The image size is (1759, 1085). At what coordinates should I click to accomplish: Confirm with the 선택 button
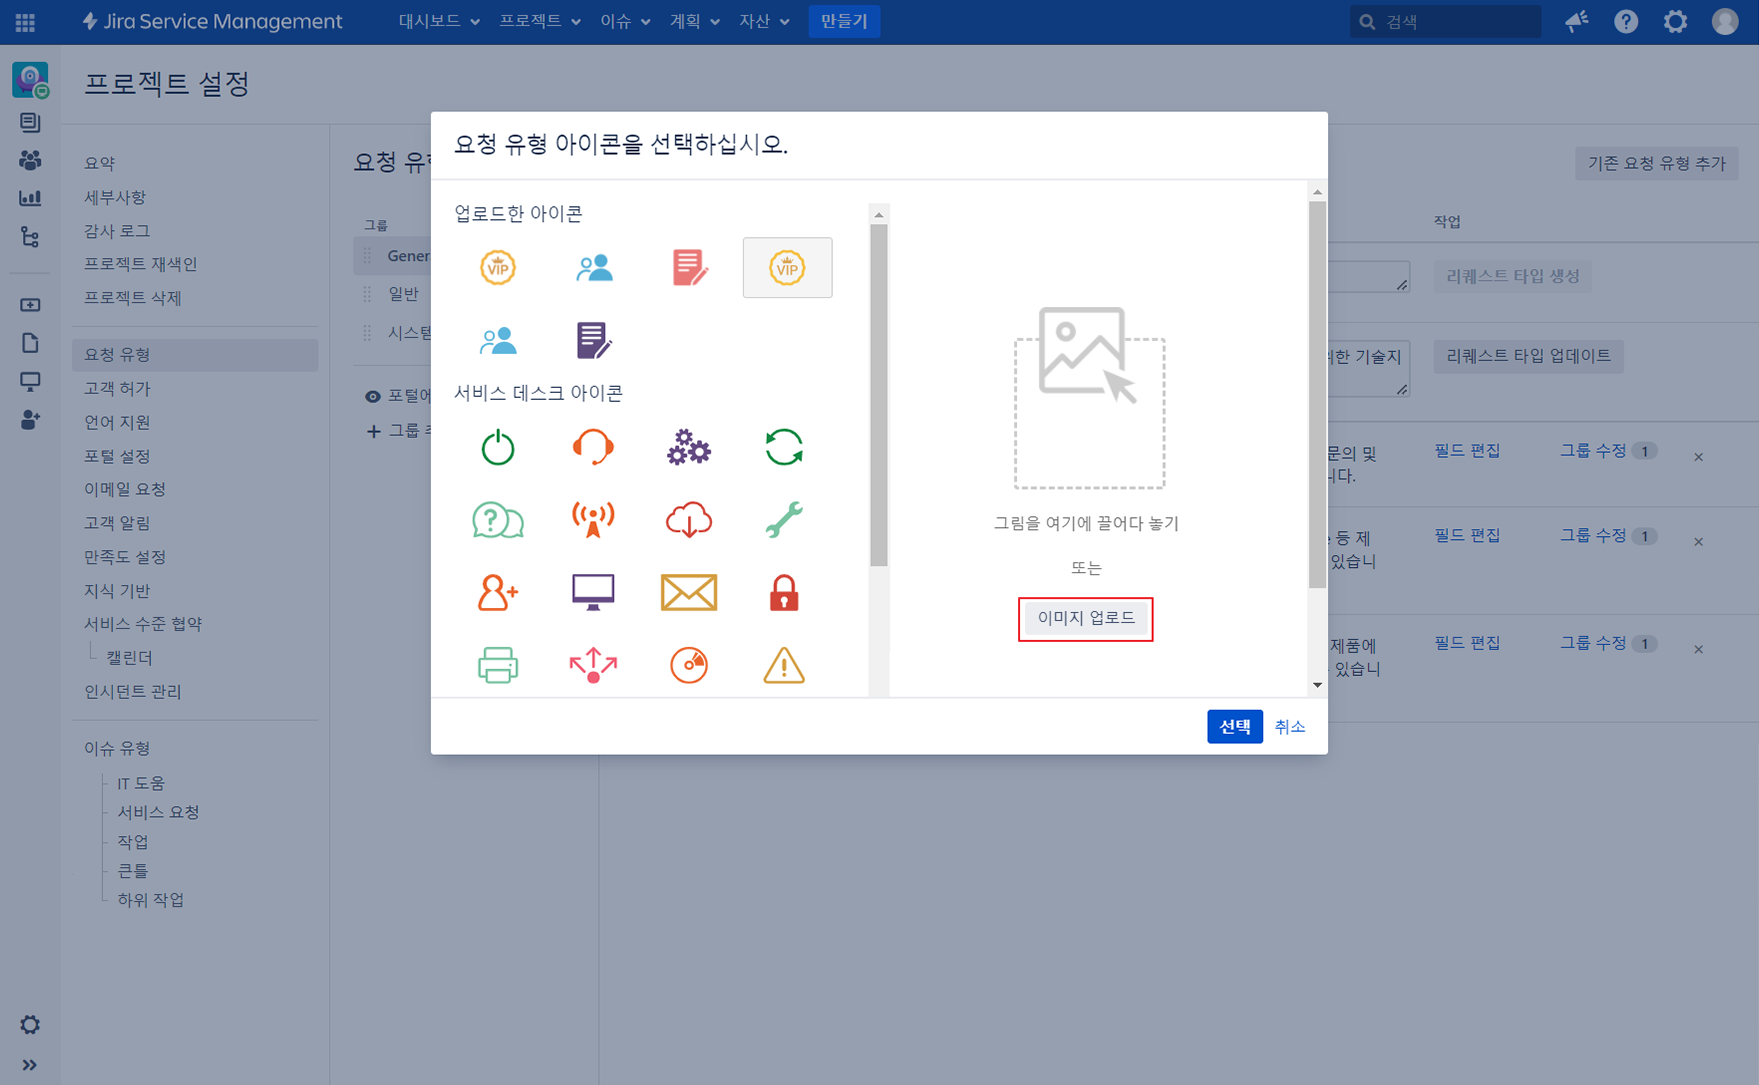click(x=1234, y=727)
